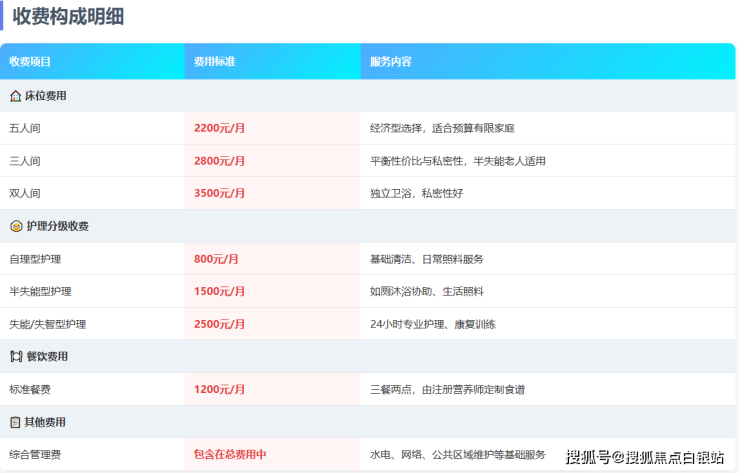Click the 五人间 row label

click(25, 129)
